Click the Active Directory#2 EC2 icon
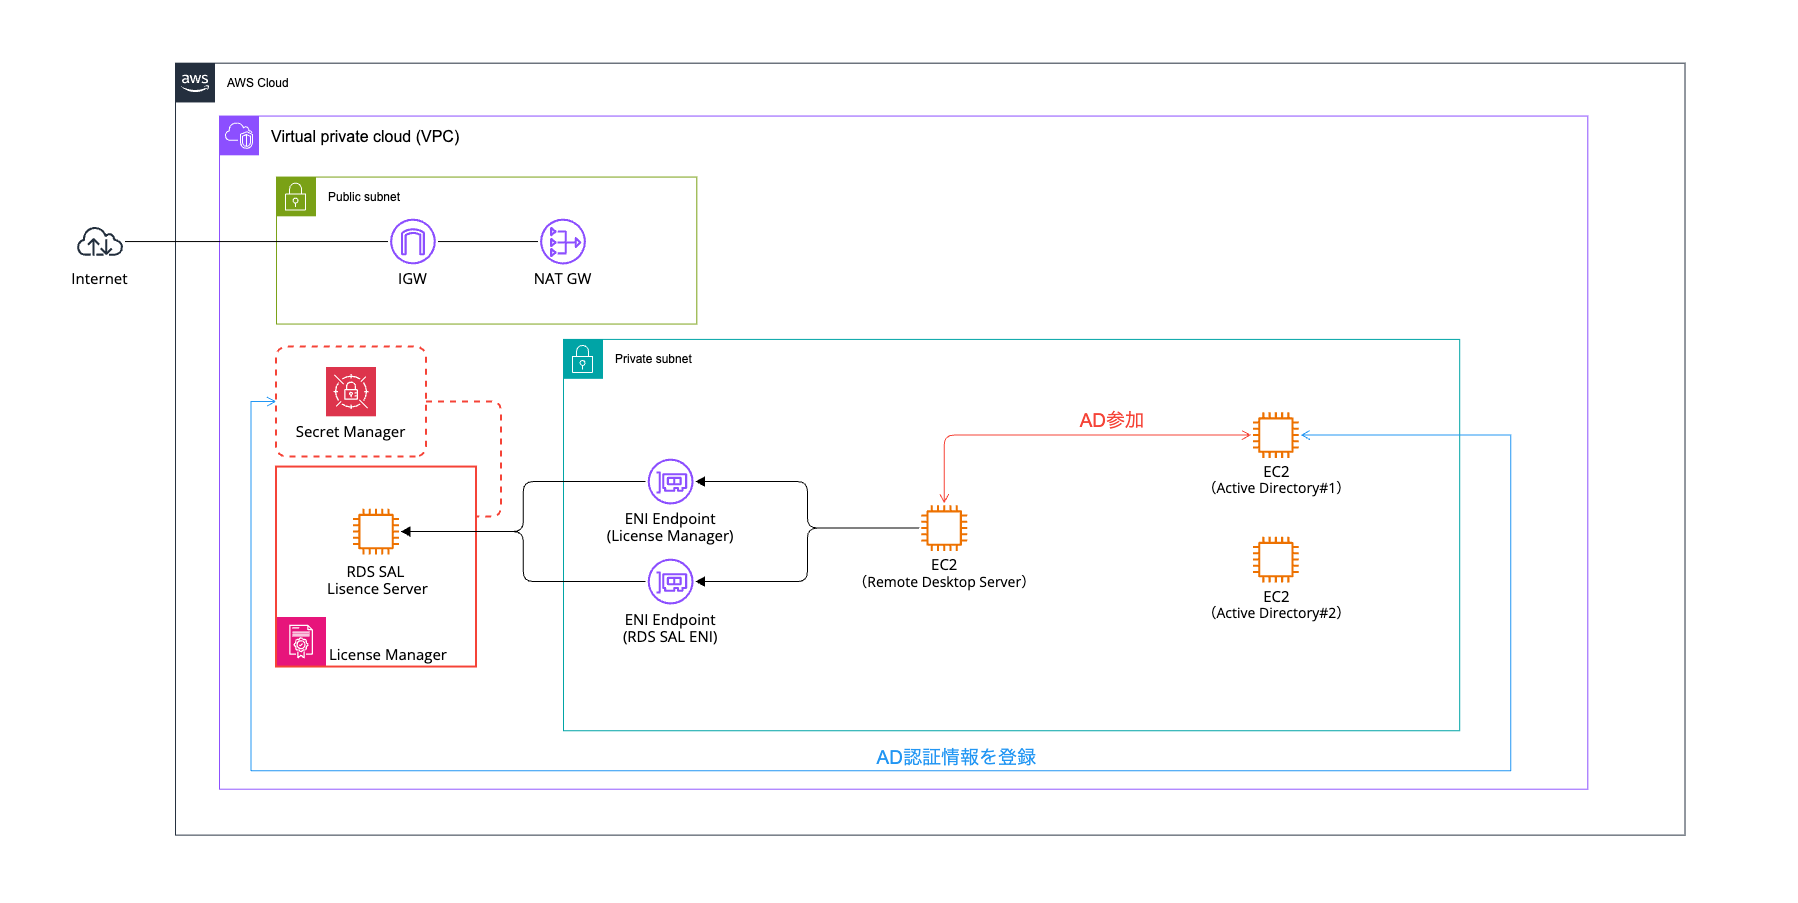The height and width of the screenshot is (903, 1798). (x=1276, y=560)
